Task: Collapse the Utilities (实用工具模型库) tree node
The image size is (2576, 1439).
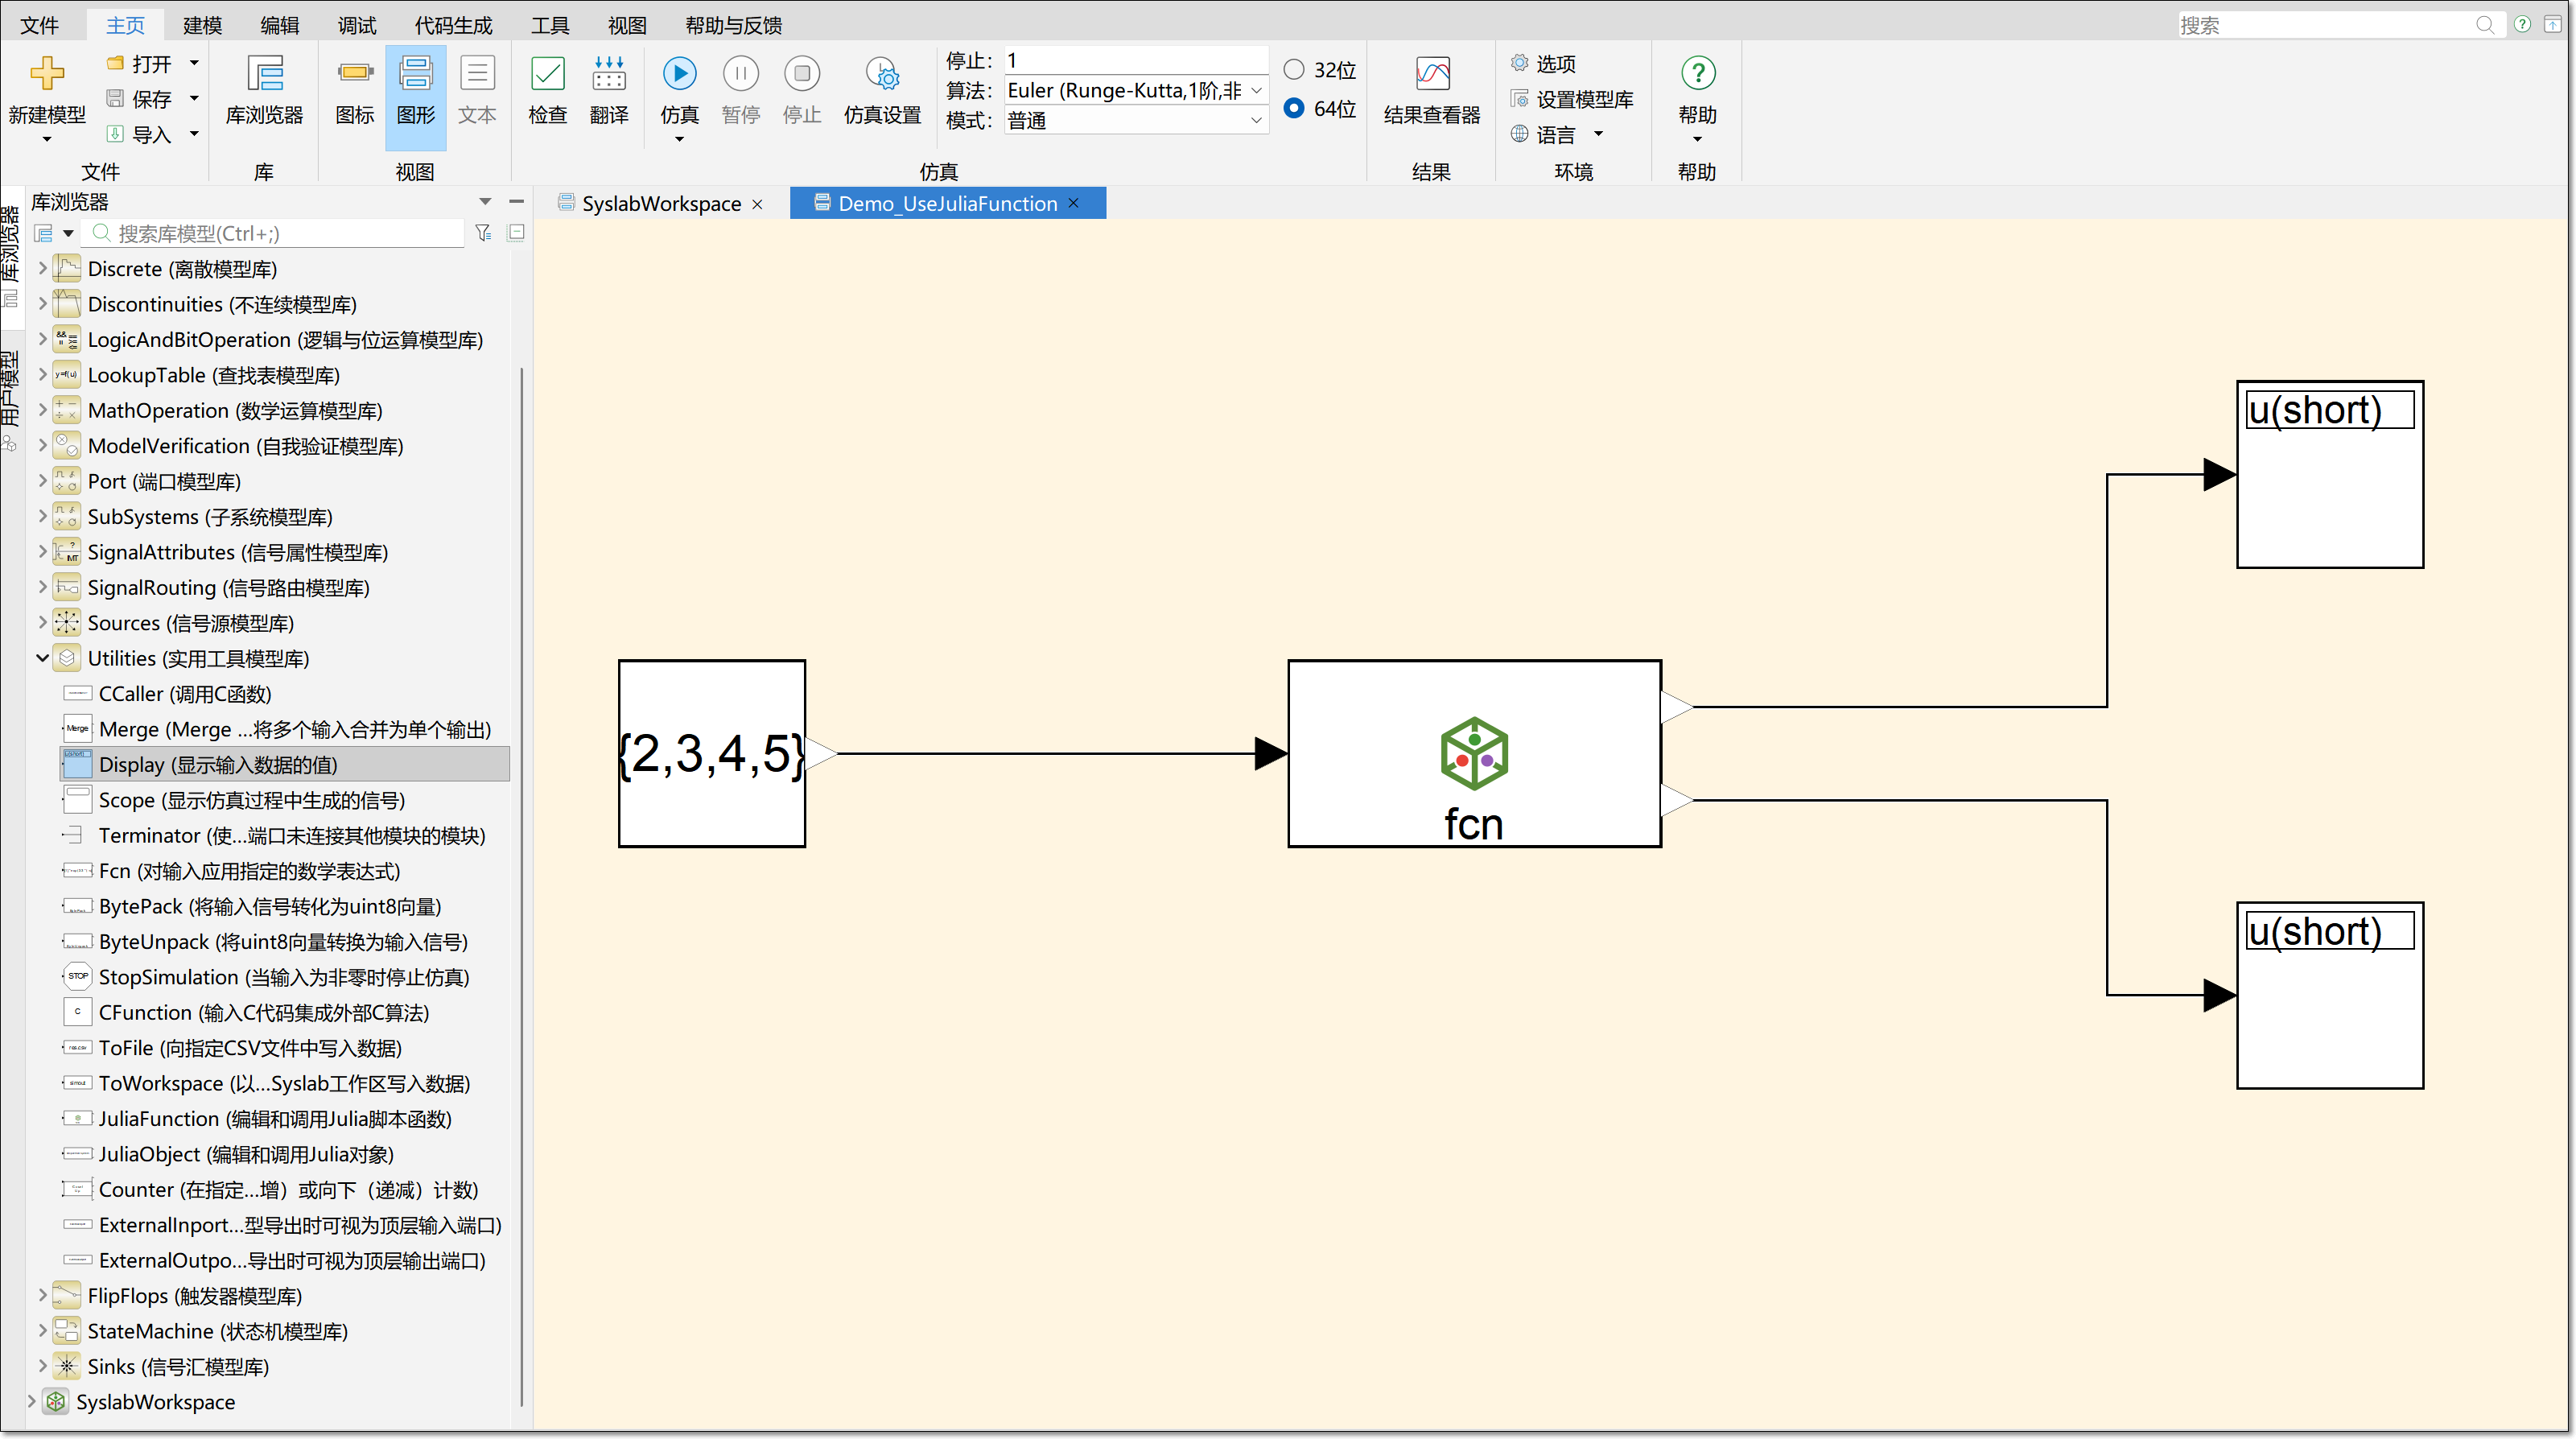Action: (42, 658)
